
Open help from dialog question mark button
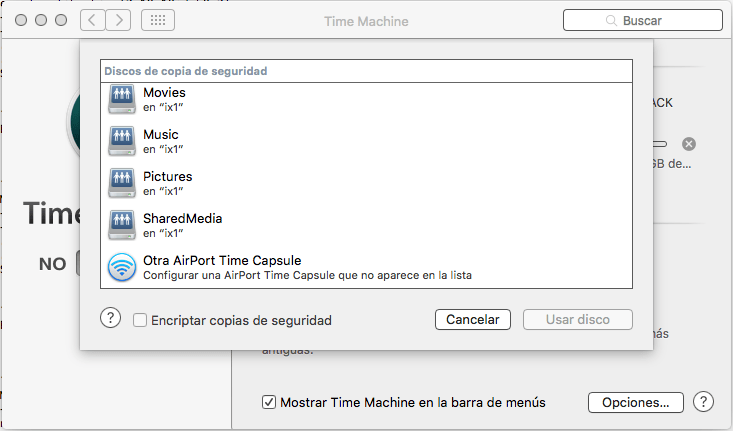coord(110,319)
